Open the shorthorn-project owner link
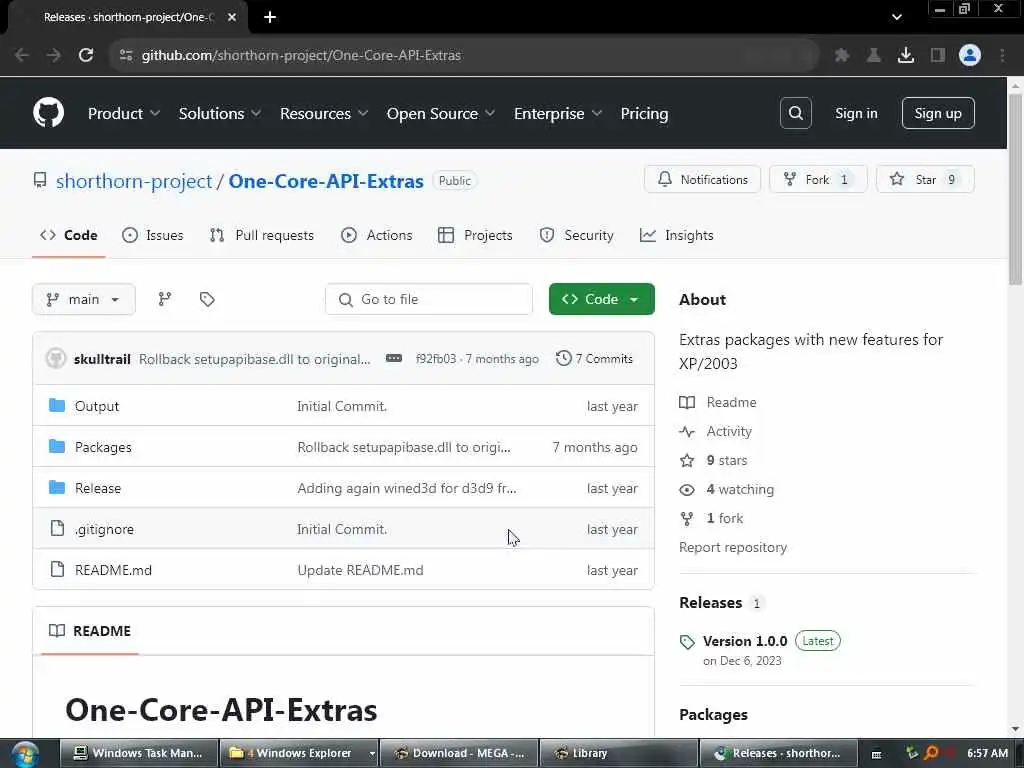 click(134, 181)
